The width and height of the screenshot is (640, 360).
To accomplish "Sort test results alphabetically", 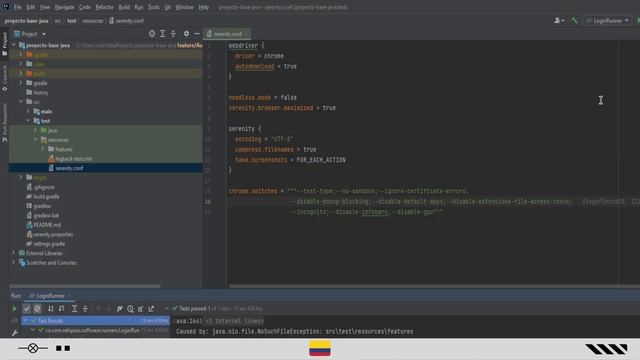I will tap(51, 309).
